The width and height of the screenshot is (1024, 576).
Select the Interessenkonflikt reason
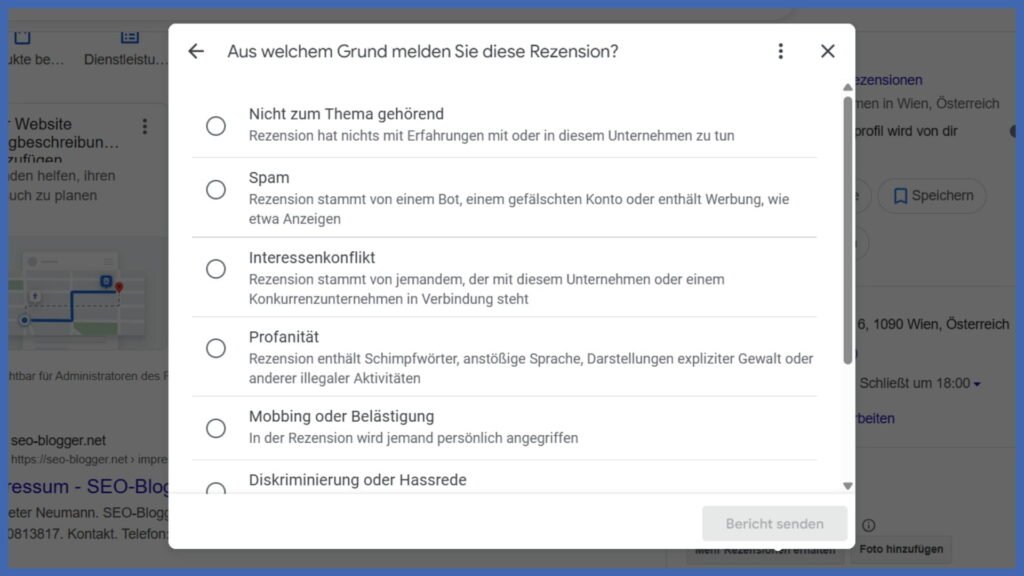point(216,268)
